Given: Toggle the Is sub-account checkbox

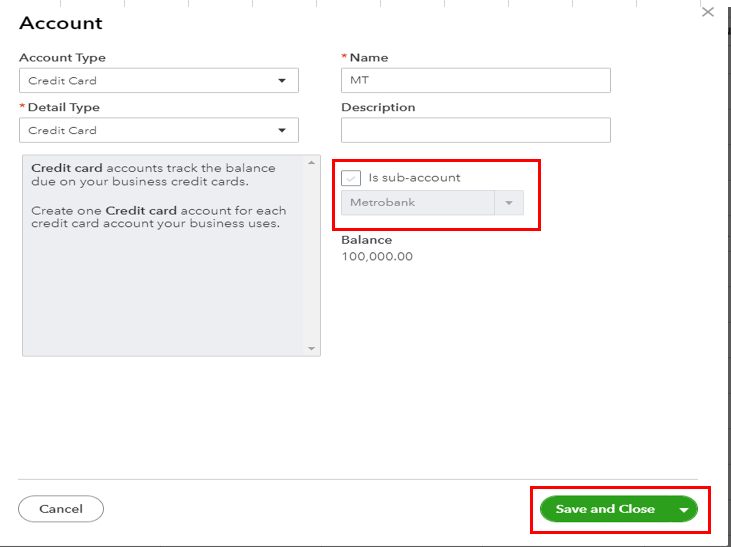Looking at the screenshot, I should 351,178.
